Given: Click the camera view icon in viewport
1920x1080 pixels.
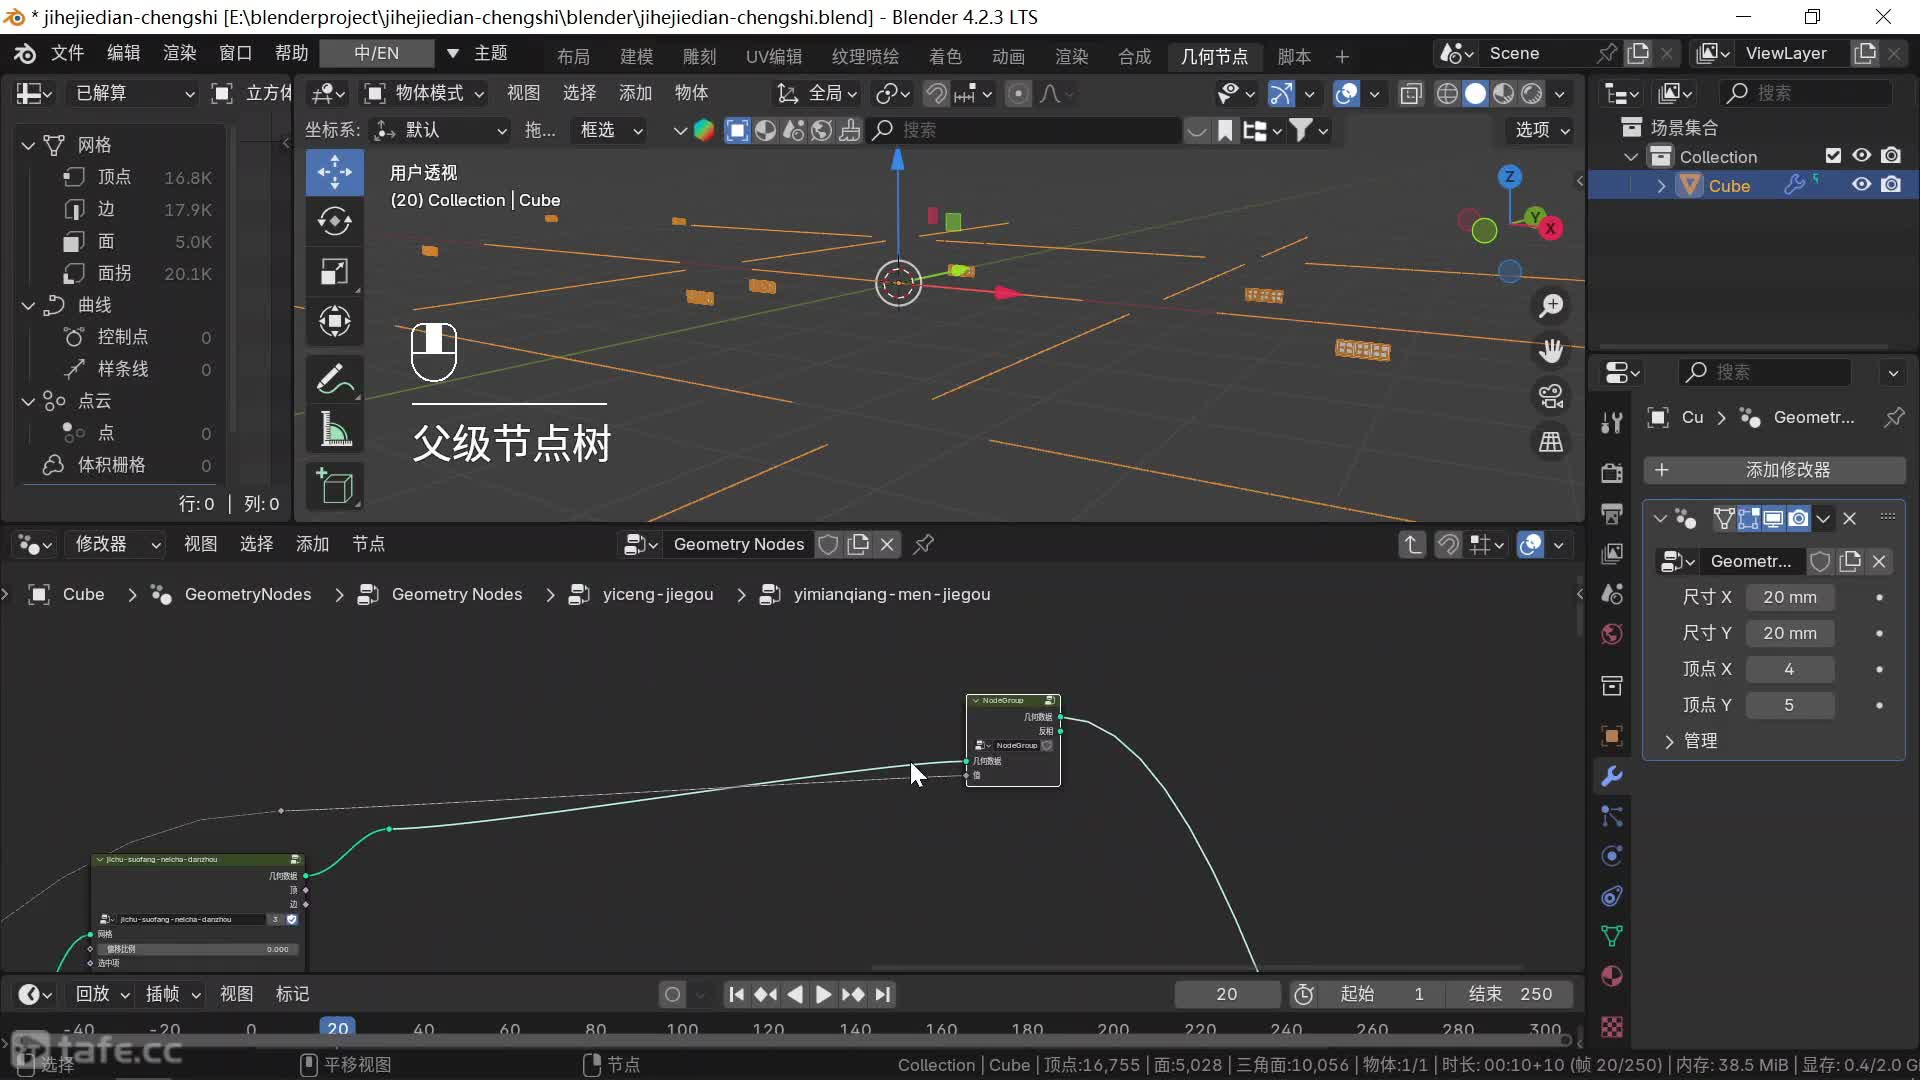Looking at the screenshot, I should coord(1551,397).
